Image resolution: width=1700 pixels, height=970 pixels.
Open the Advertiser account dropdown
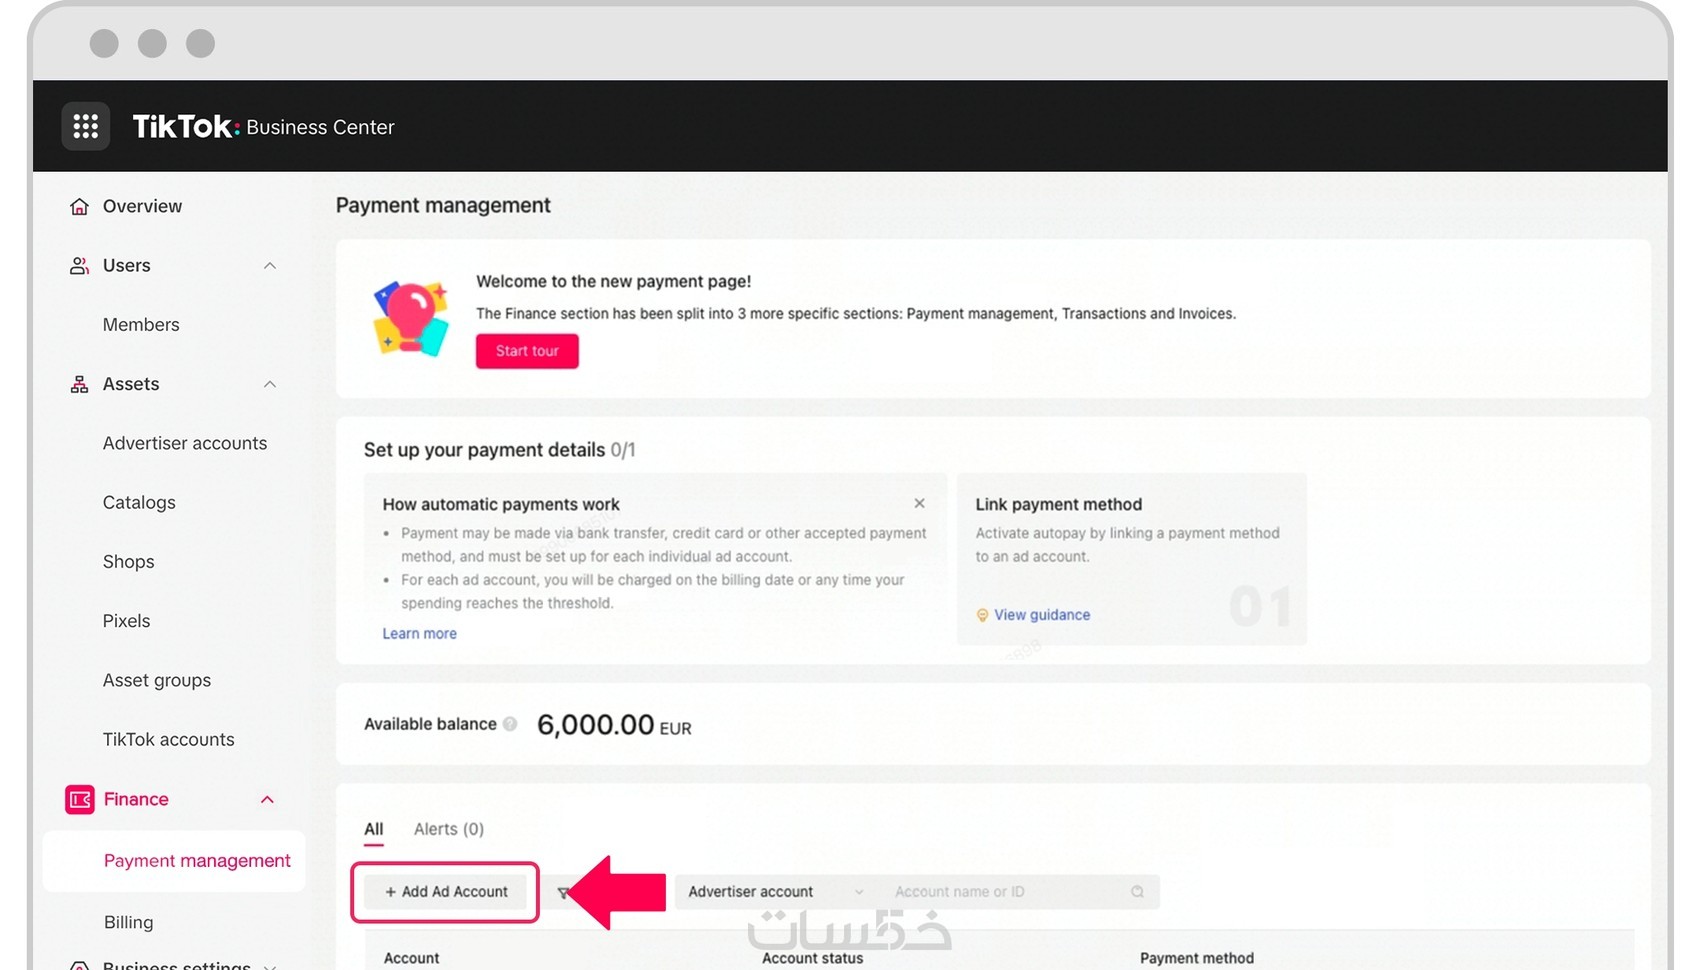pos(775,892)
